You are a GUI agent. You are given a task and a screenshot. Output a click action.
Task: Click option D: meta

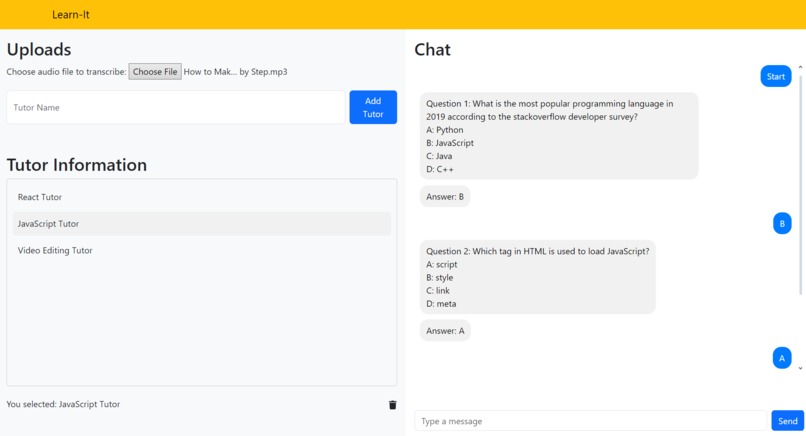click(x=441, y=304)
